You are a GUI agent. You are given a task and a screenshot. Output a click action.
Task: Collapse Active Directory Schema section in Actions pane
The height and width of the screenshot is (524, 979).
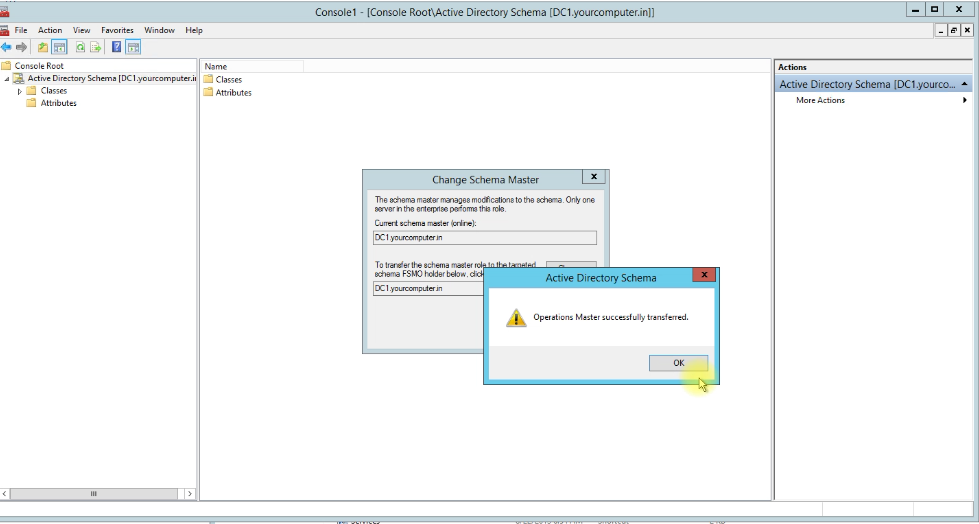click(965, 84)
